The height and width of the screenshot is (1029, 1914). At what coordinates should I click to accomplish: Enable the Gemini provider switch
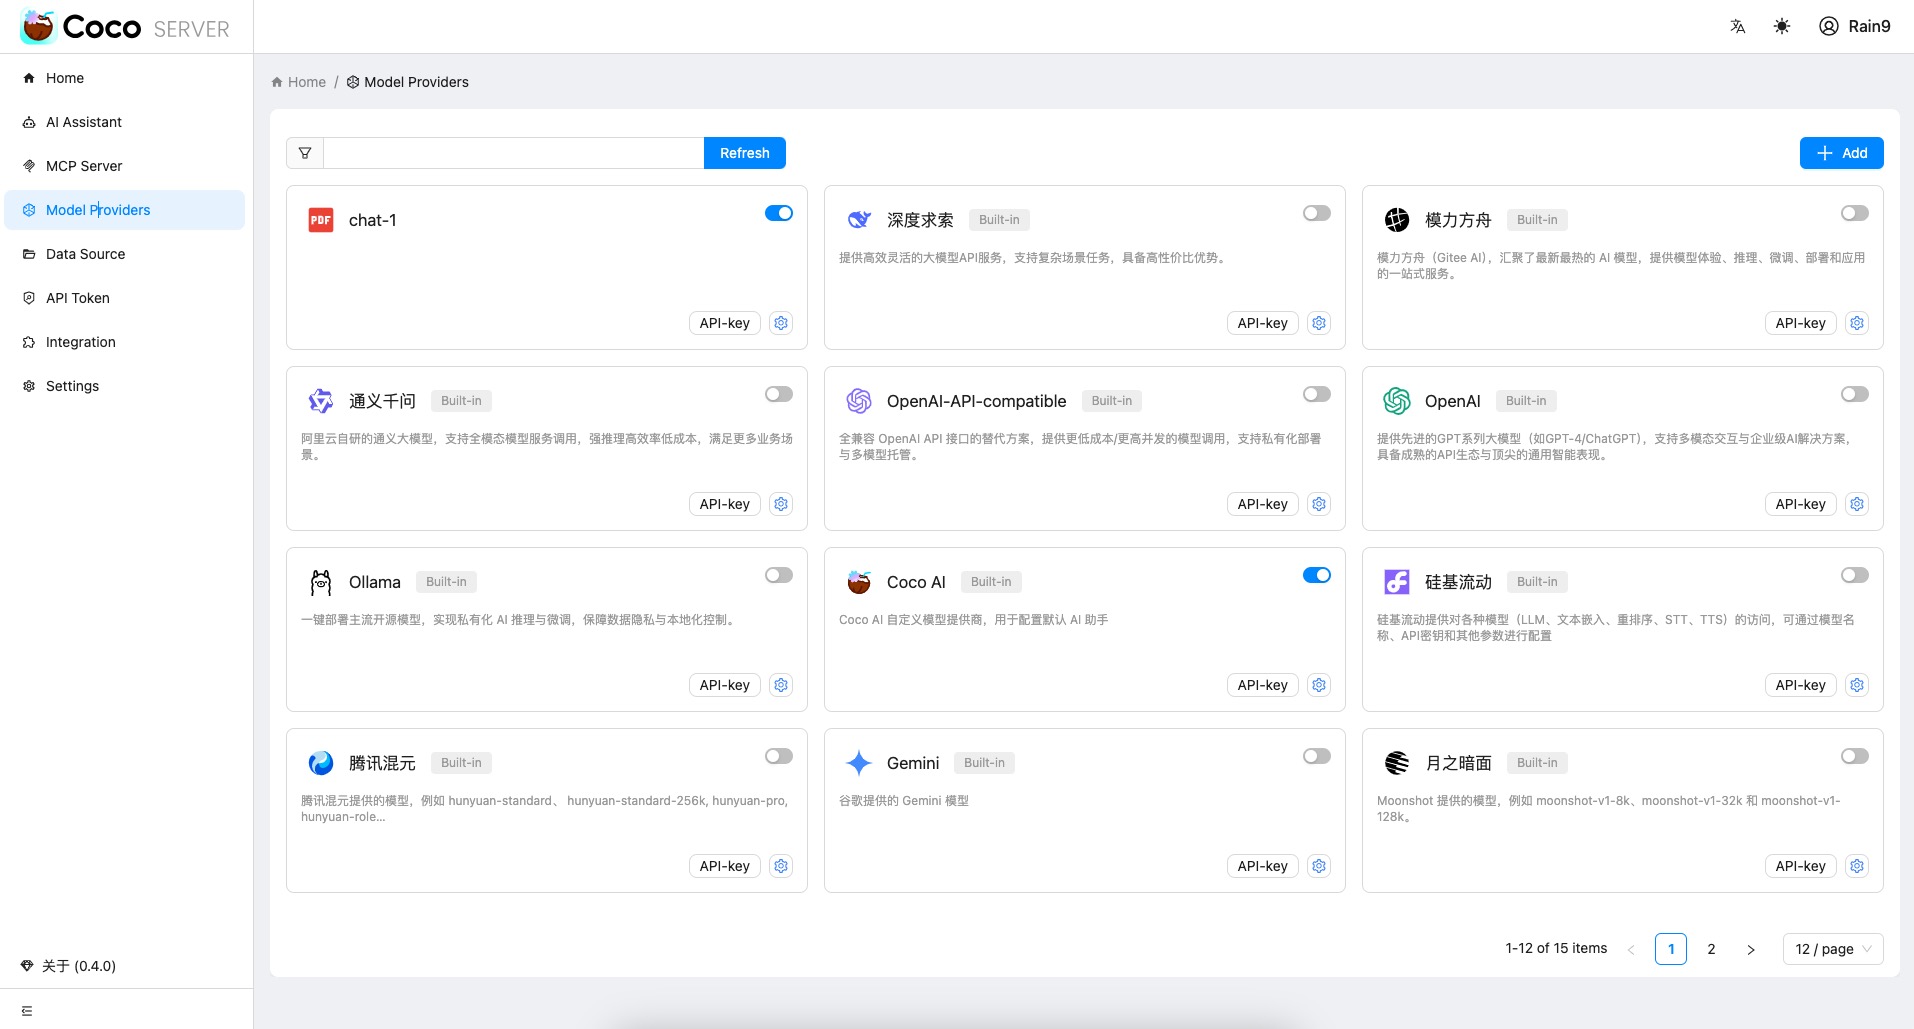(1317, 756)
